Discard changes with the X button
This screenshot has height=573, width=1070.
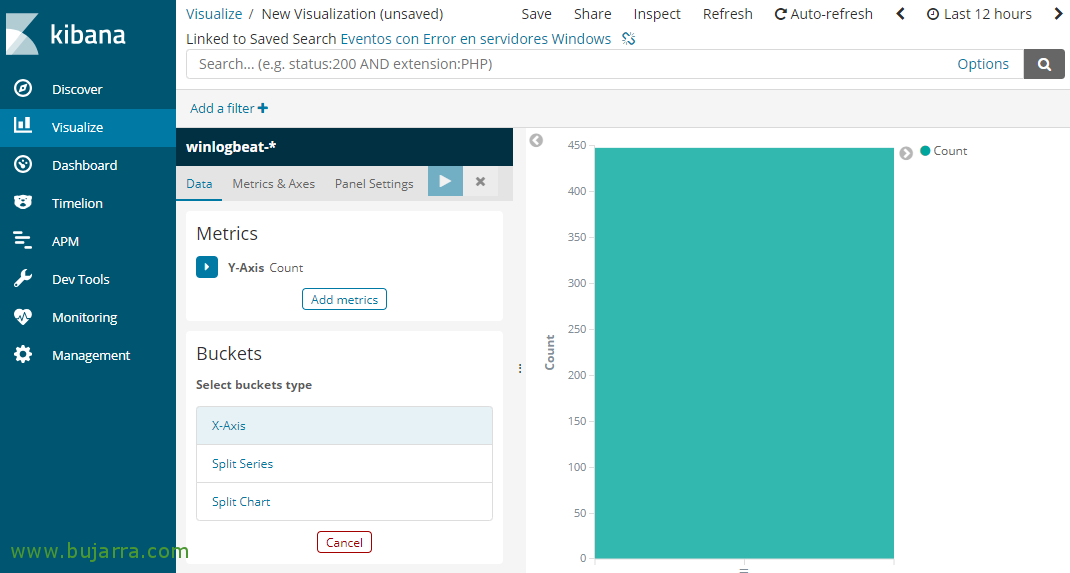click(480, 182)
